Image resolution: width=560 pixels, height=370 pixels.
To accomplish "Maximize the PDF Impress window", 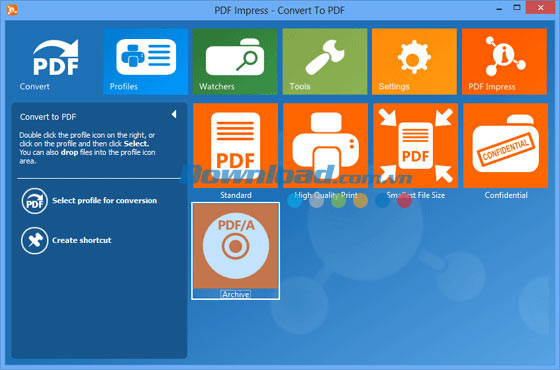I will [x=517, y=8].
